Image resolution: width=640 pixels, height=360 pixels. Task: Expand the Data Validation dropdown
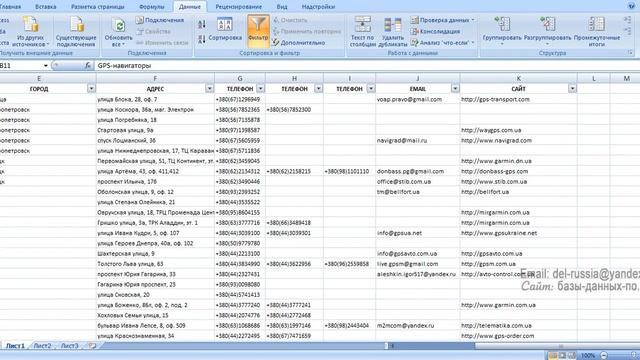[473, 20]
